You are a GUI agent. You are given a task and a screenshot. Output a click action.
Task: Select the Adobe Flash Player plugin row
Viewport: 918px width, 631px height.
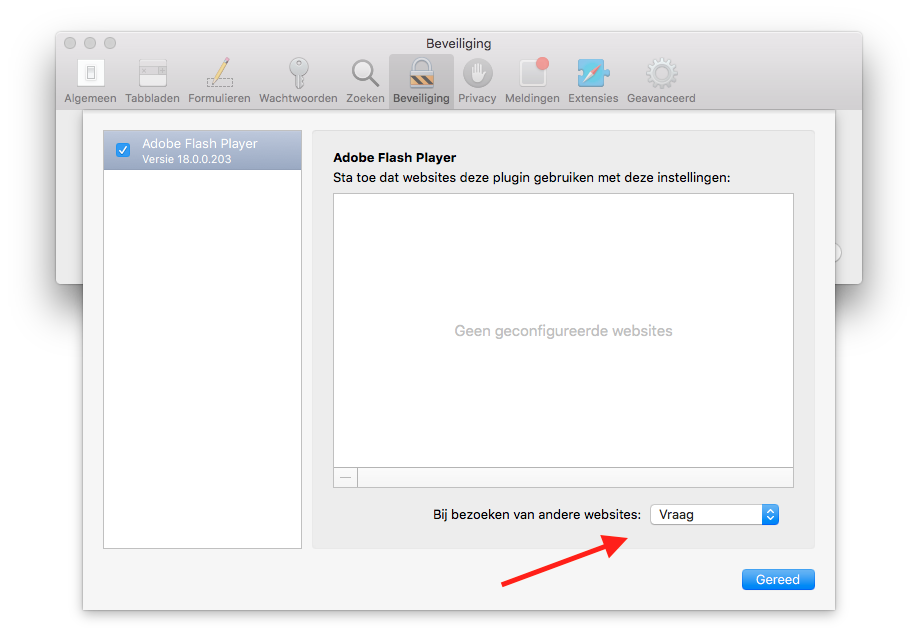tap(210, 150)
